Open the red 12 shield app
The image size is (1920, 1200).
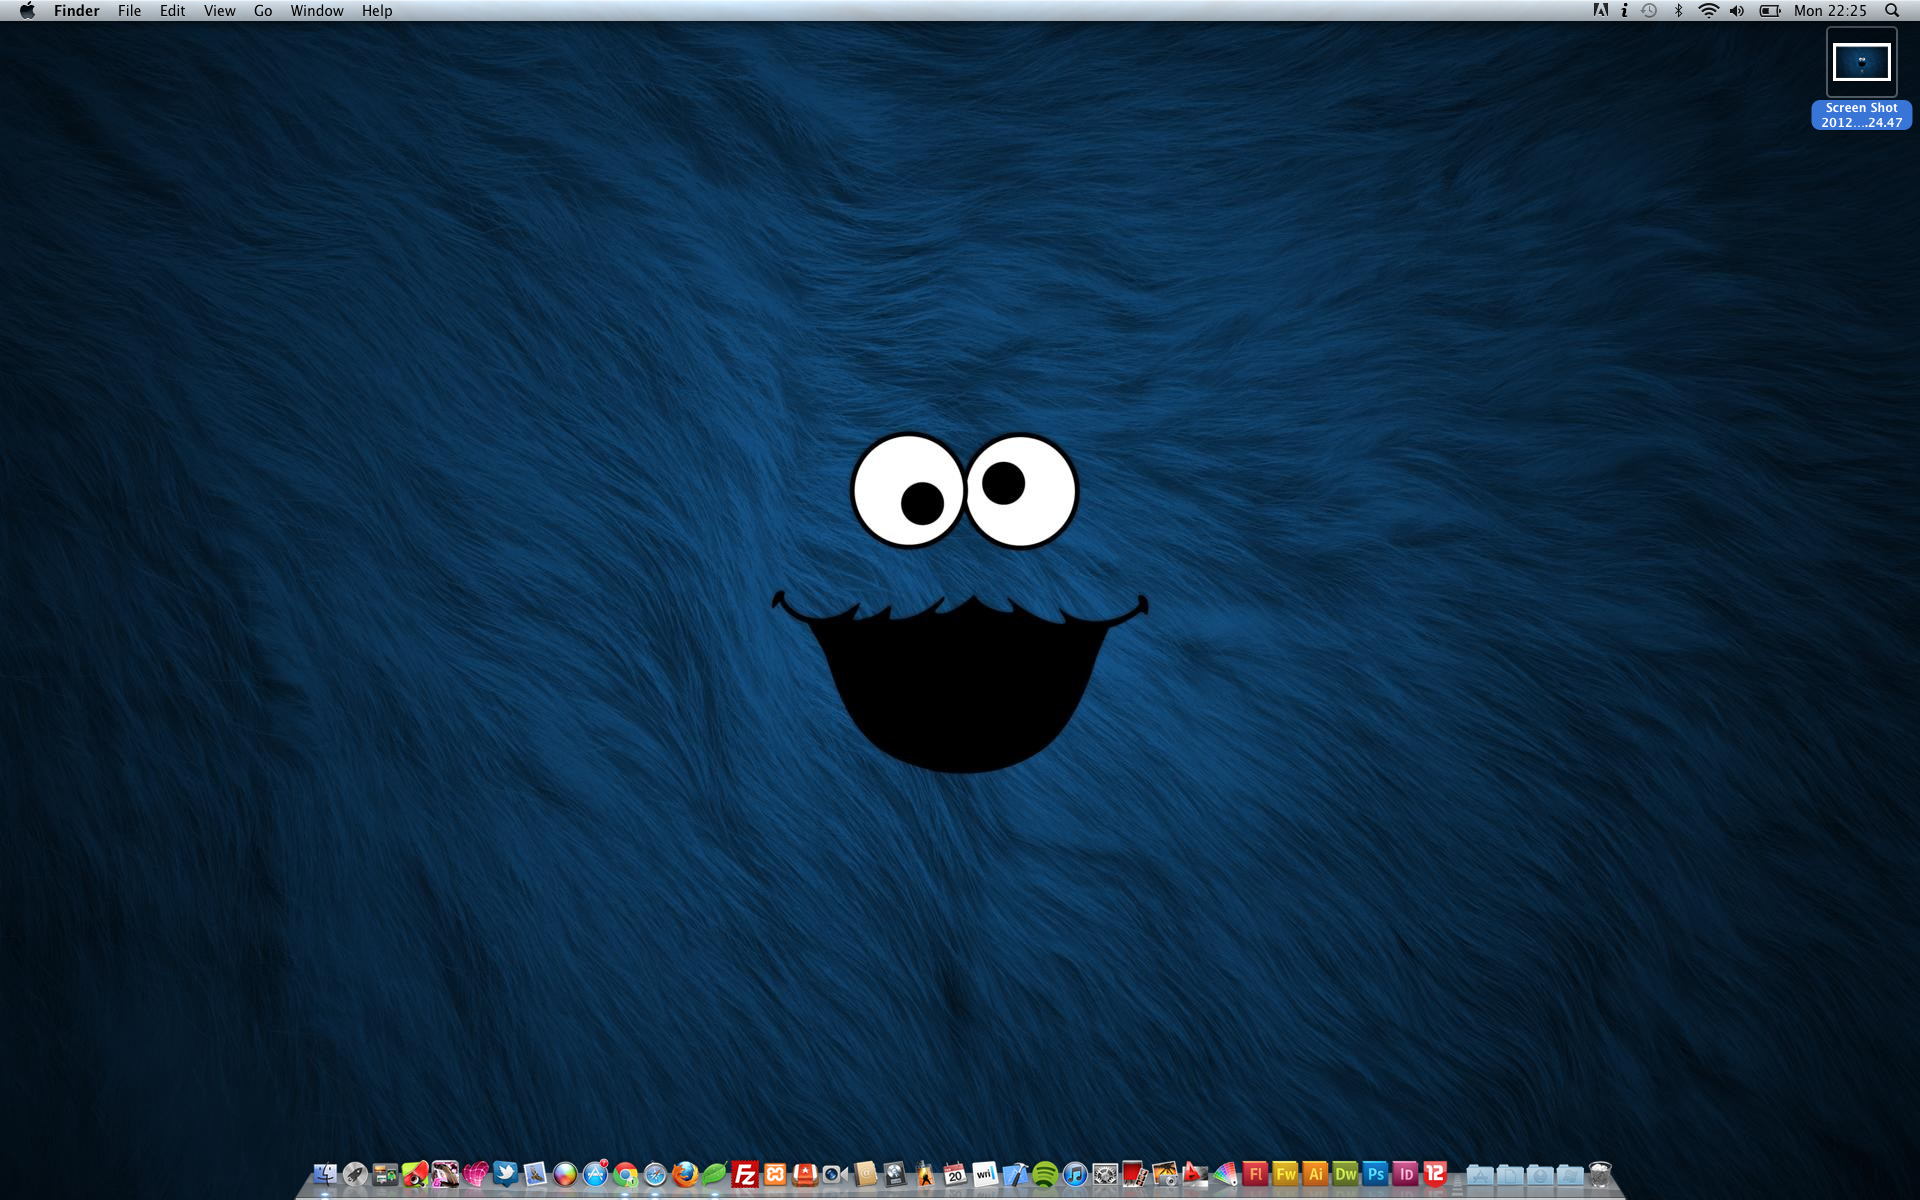1435,1174
